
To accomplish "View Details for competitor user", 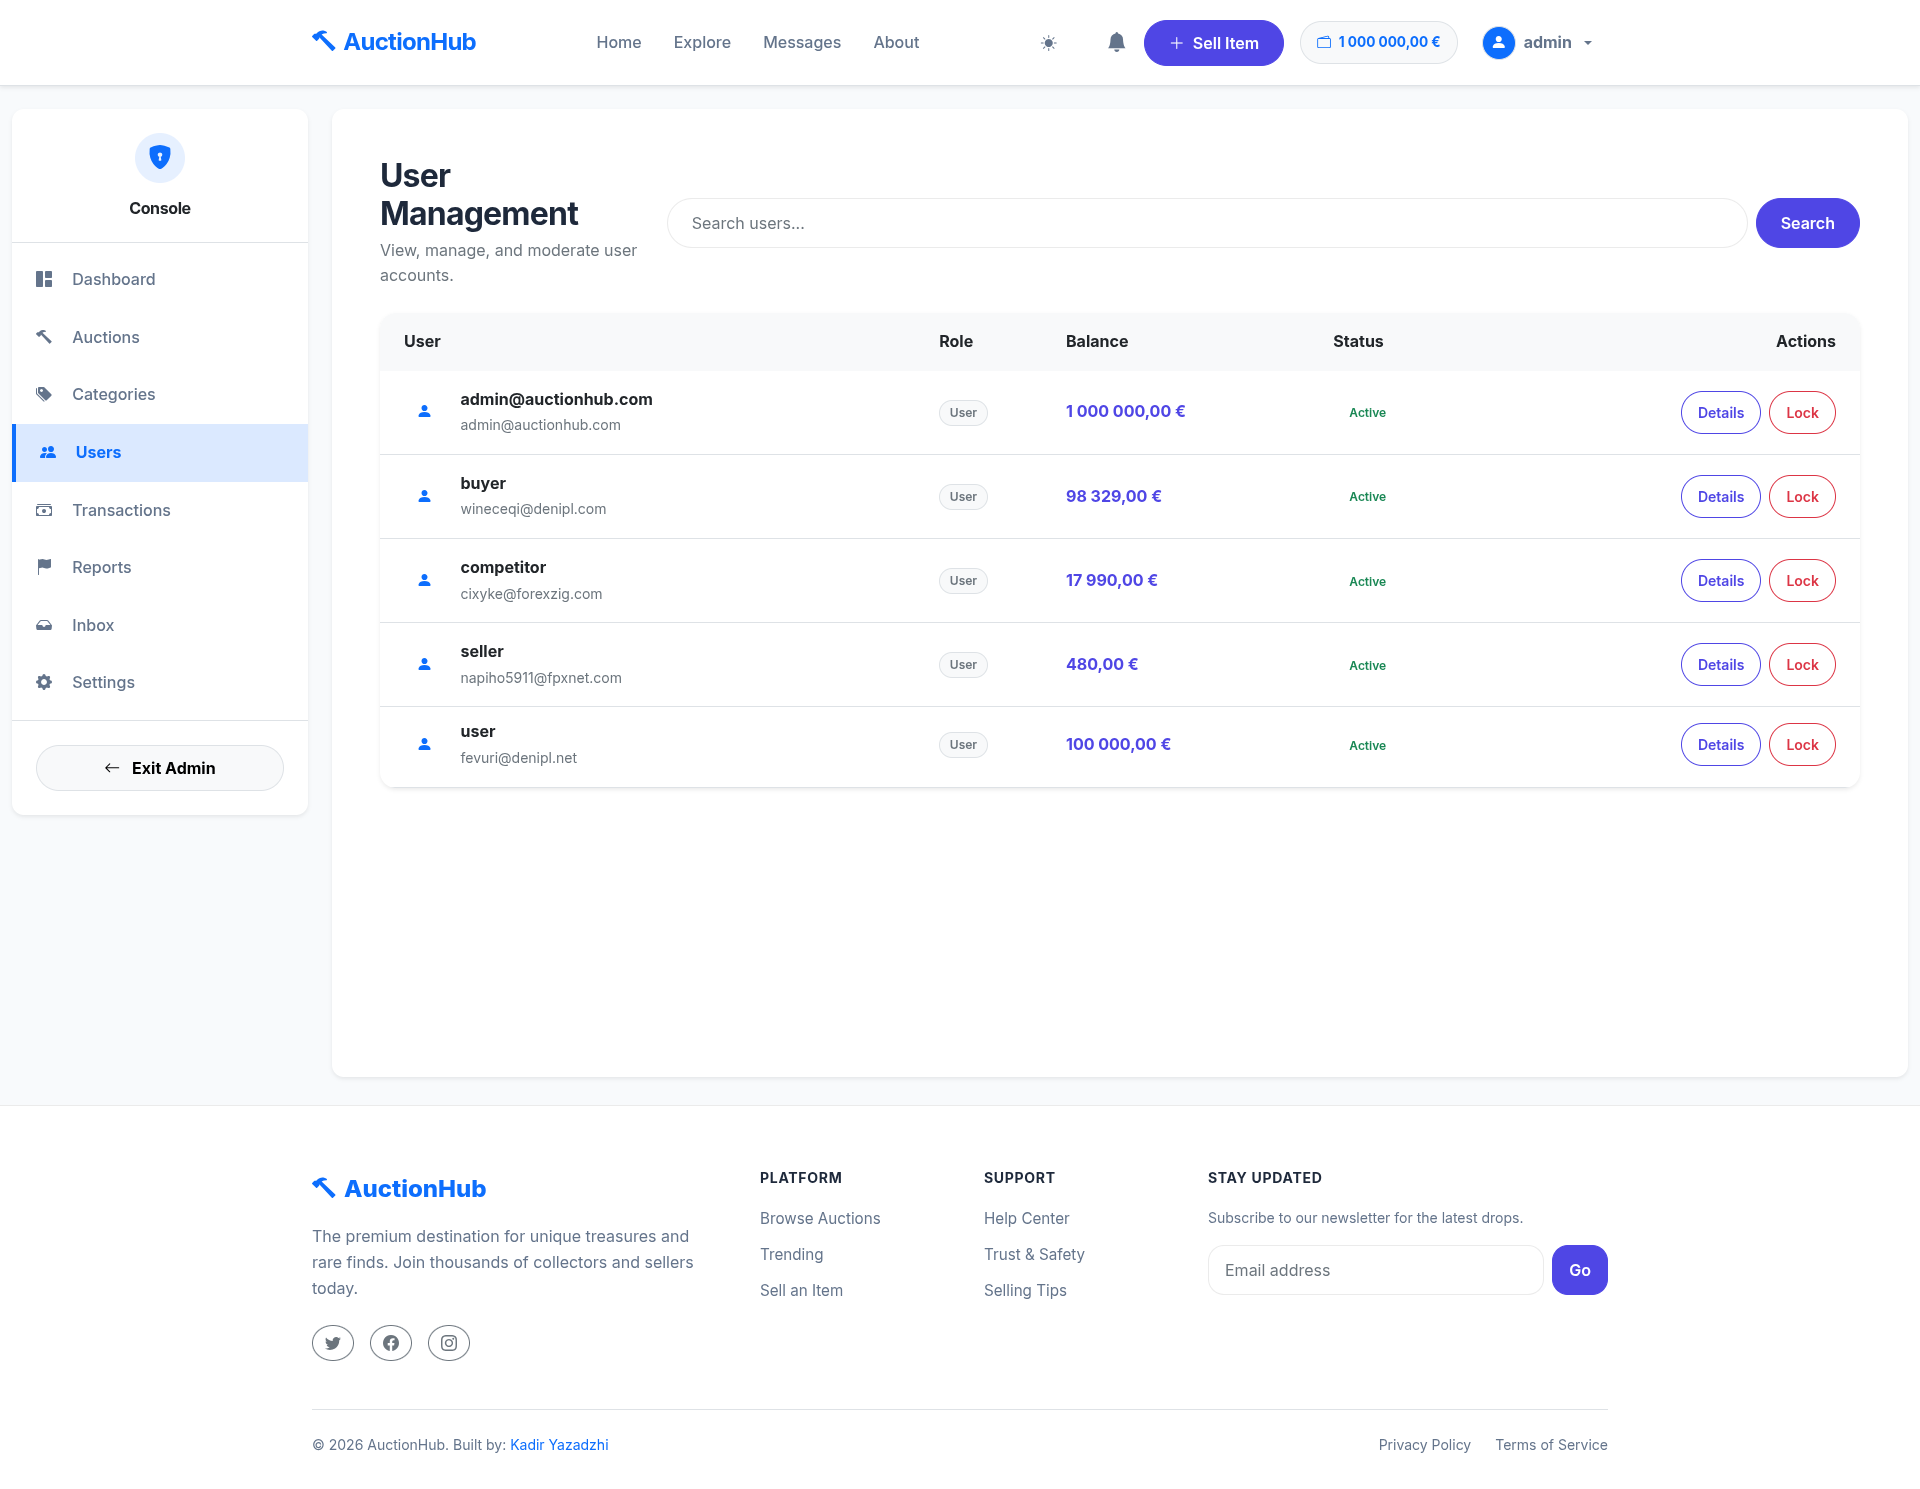I will tap(1720, 580).
